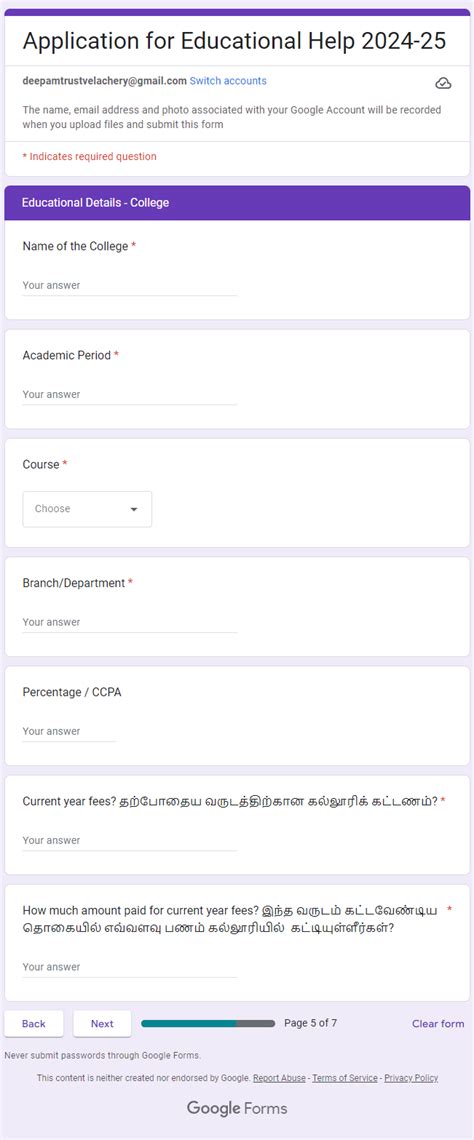
Task: Go to the Next page
Action: click(x=103, y=1024)
